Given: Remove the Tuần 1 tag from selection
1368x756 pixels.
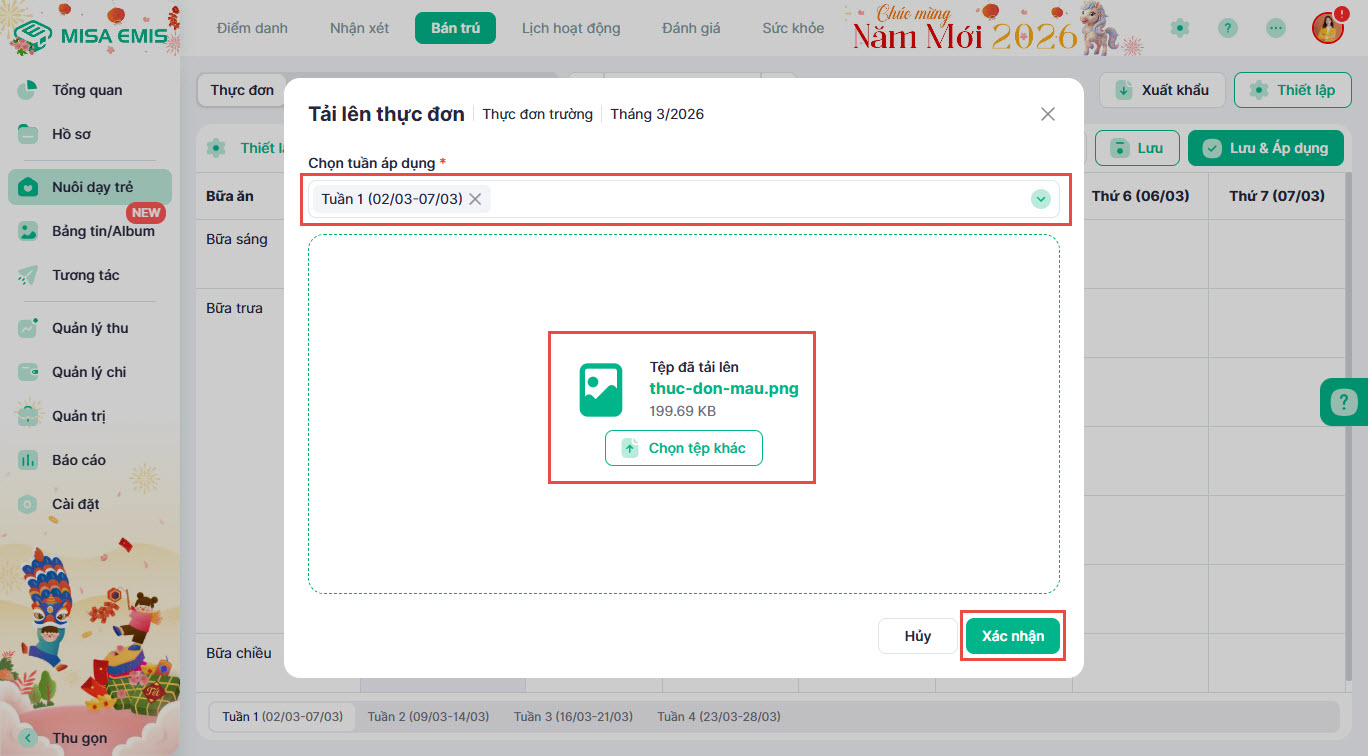Looking at the screenshot, I should tap(476, 199).
